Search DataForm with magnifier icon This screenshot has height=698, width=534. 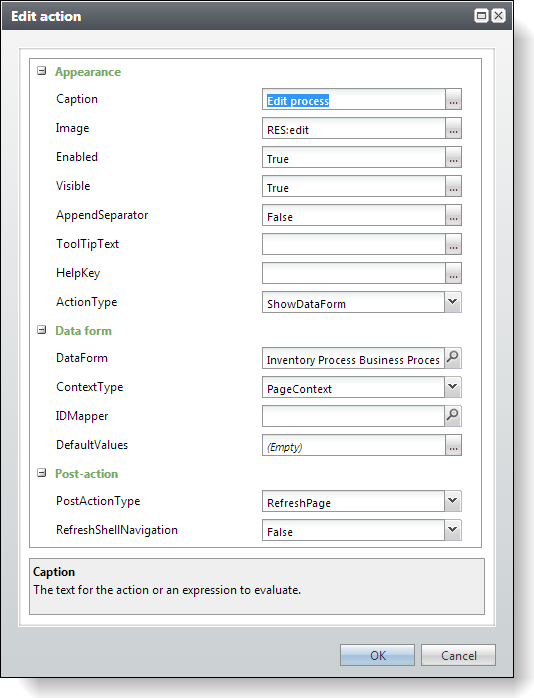pyautogui.click(x=453, y=358)
